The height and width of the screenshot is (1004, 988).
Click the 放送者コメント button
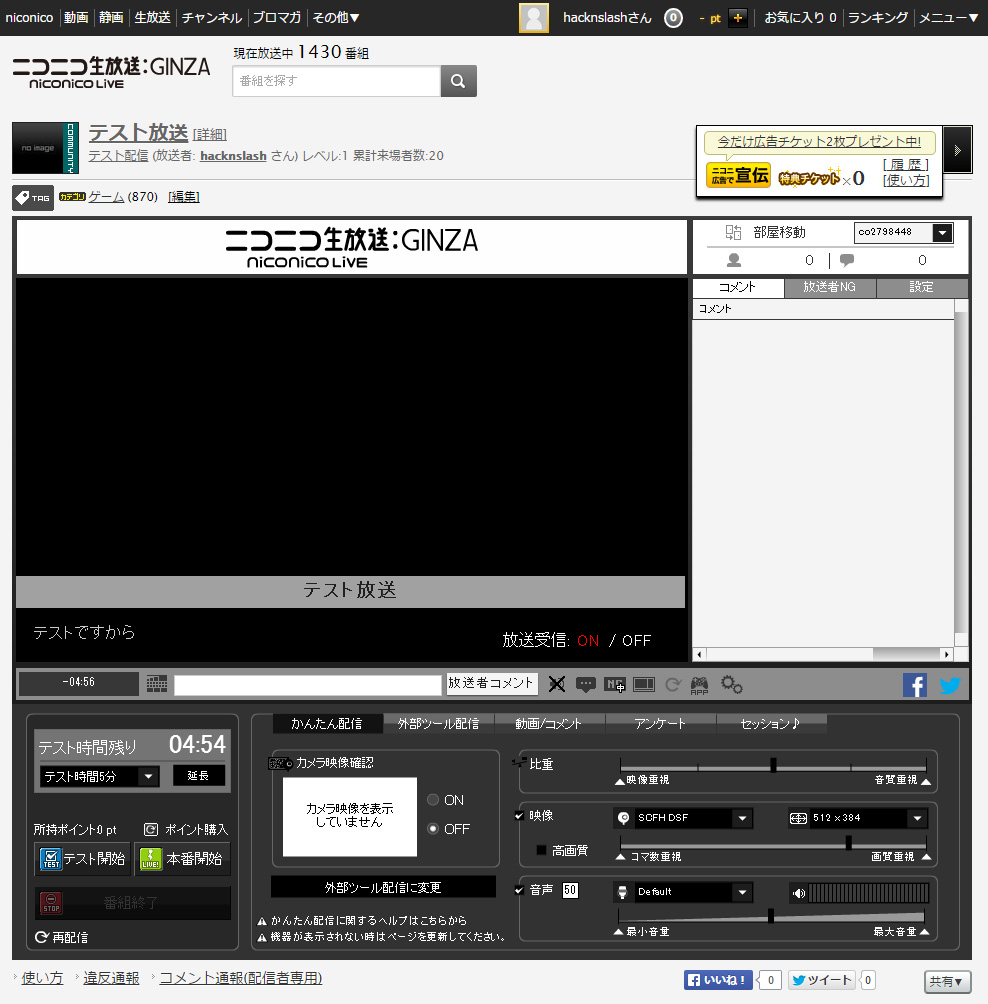(x=491, y=683)
